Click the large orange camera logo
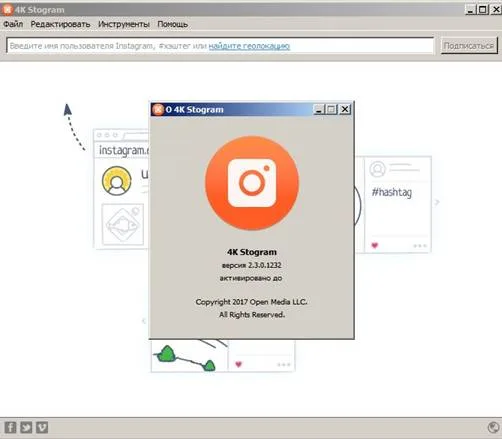Image resolution: width=502 pixels, height=439 pixels. (x=252, y=183)
